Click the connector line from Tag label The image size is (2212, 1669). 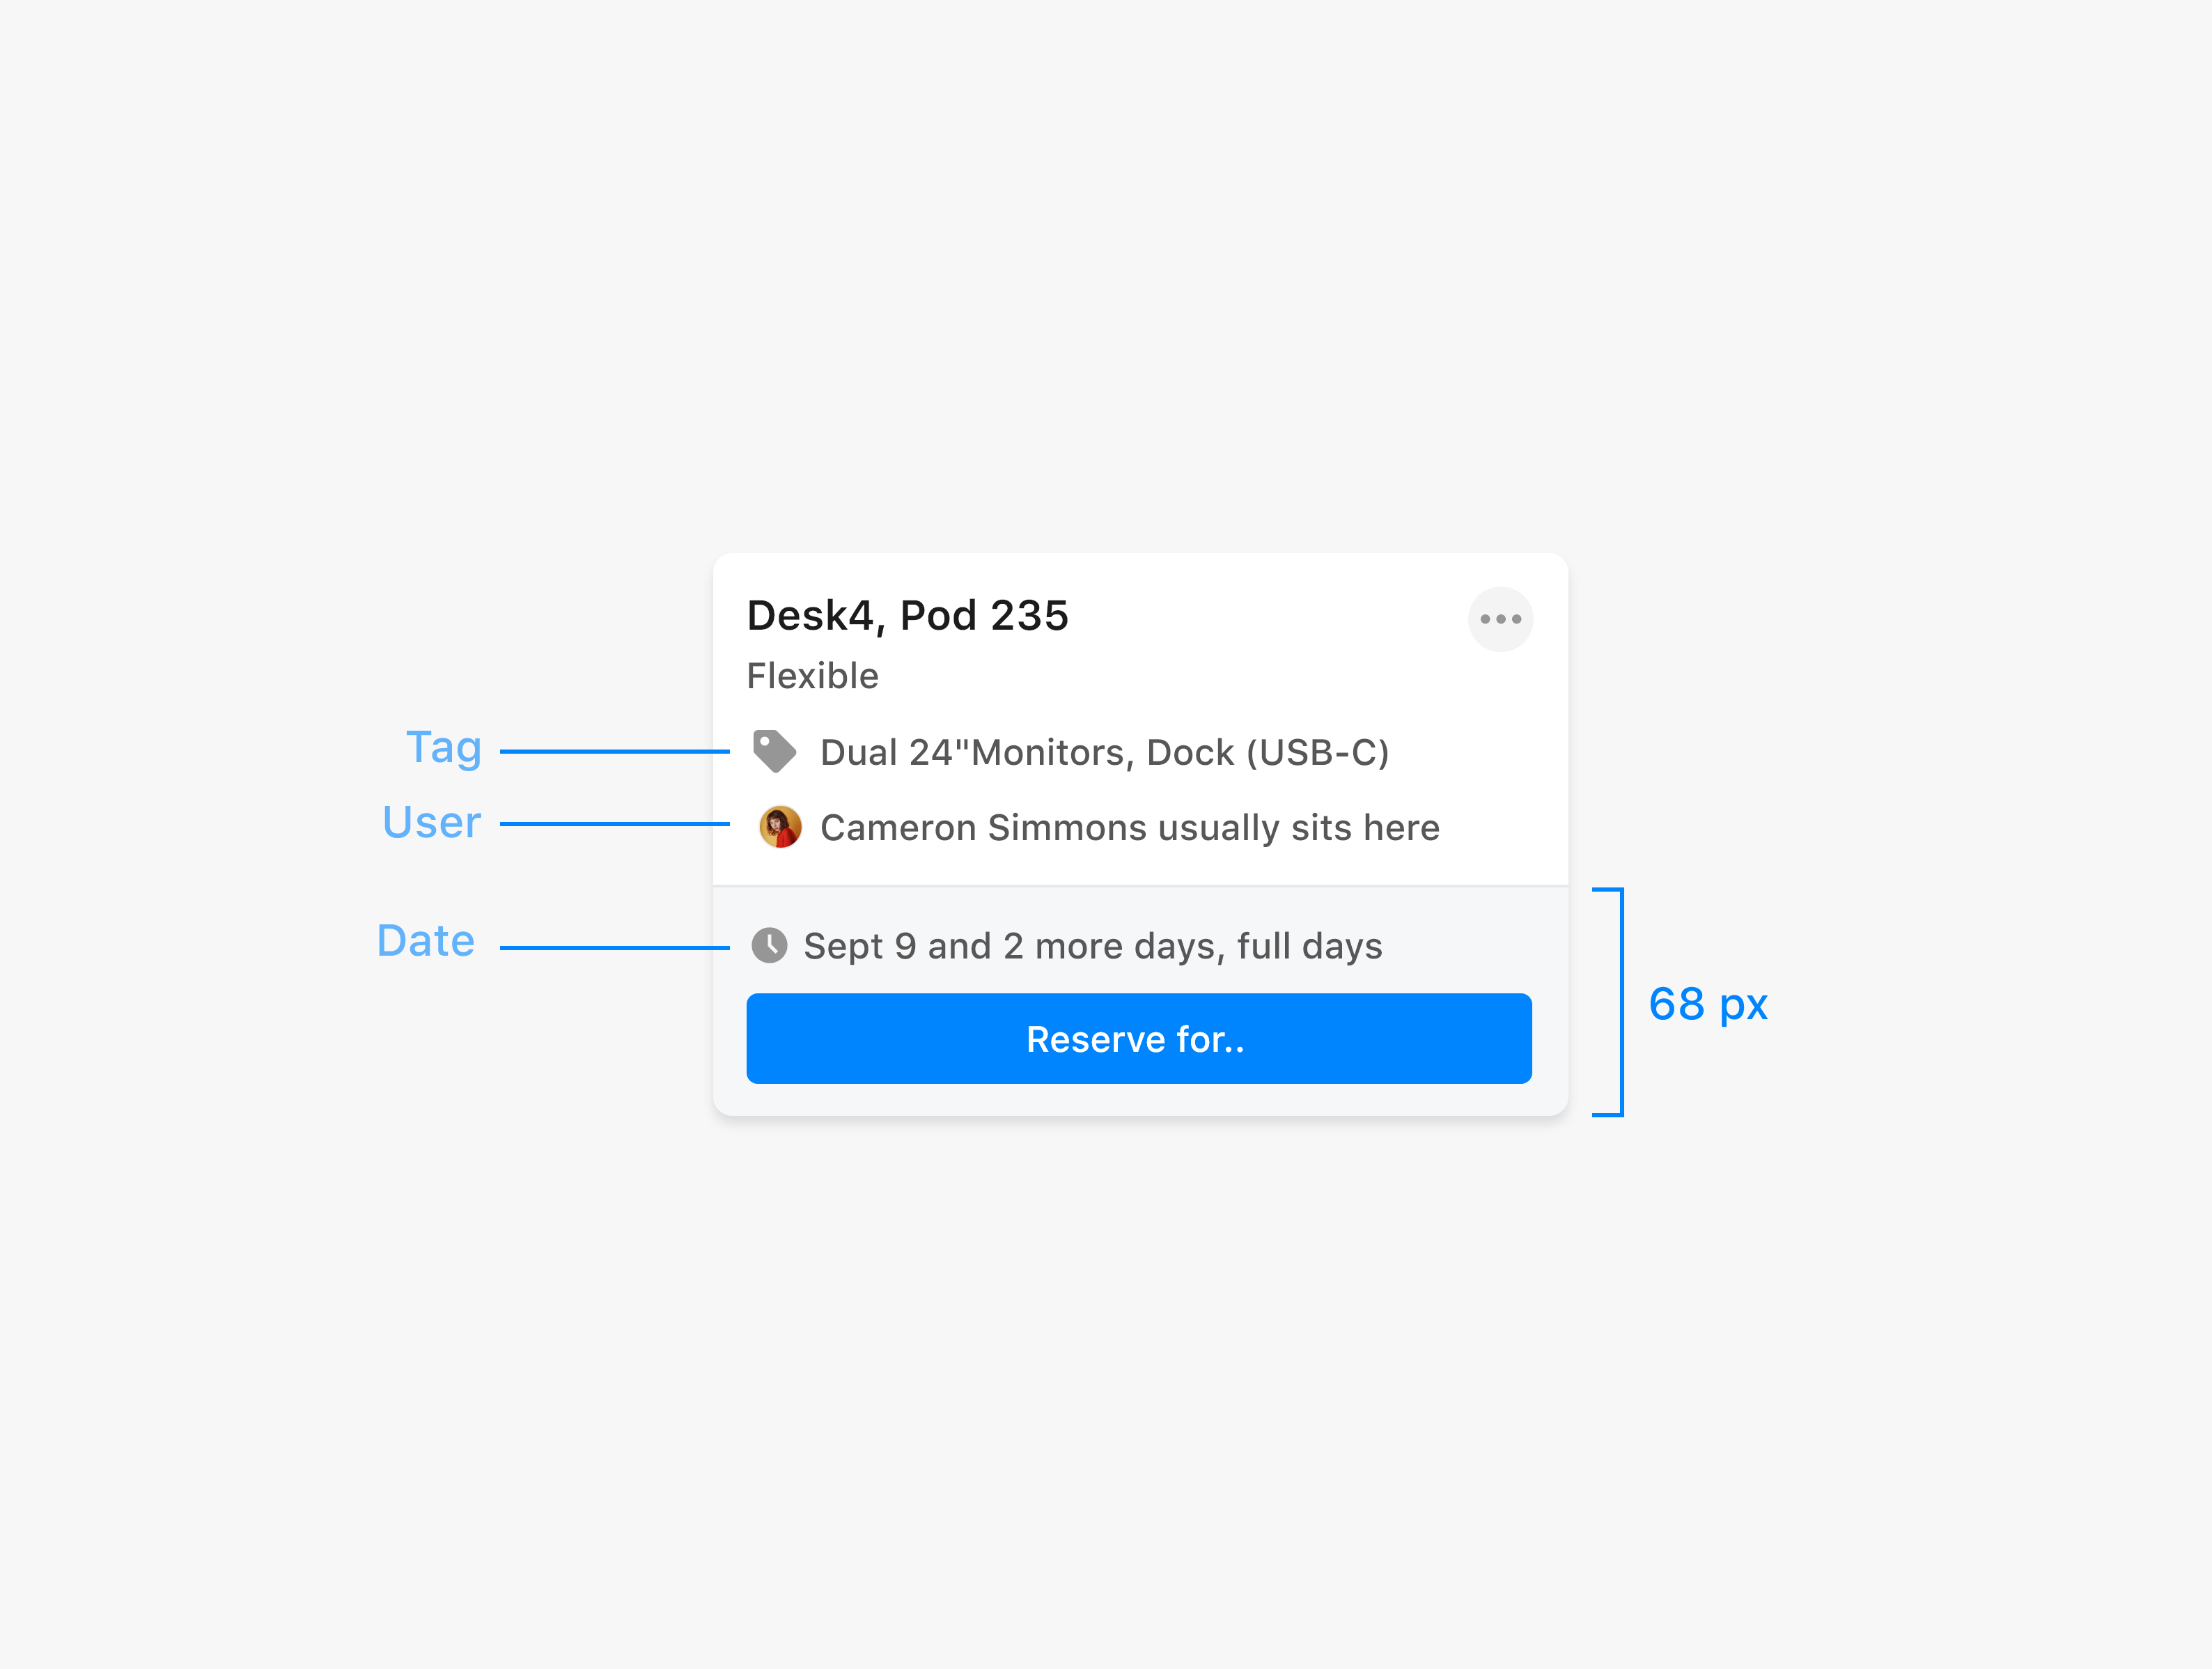click(x=614, y=751)
